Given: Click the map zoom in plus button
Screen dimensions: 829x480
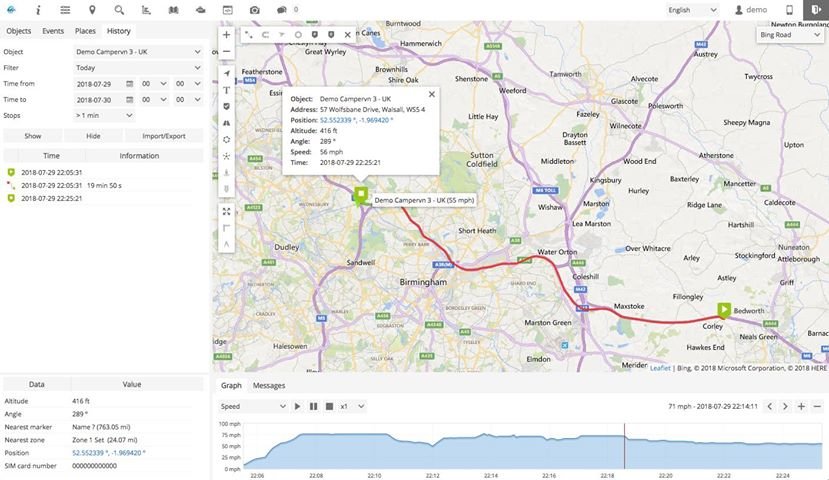Looking at the screenshot, I should tap(226, 34).
